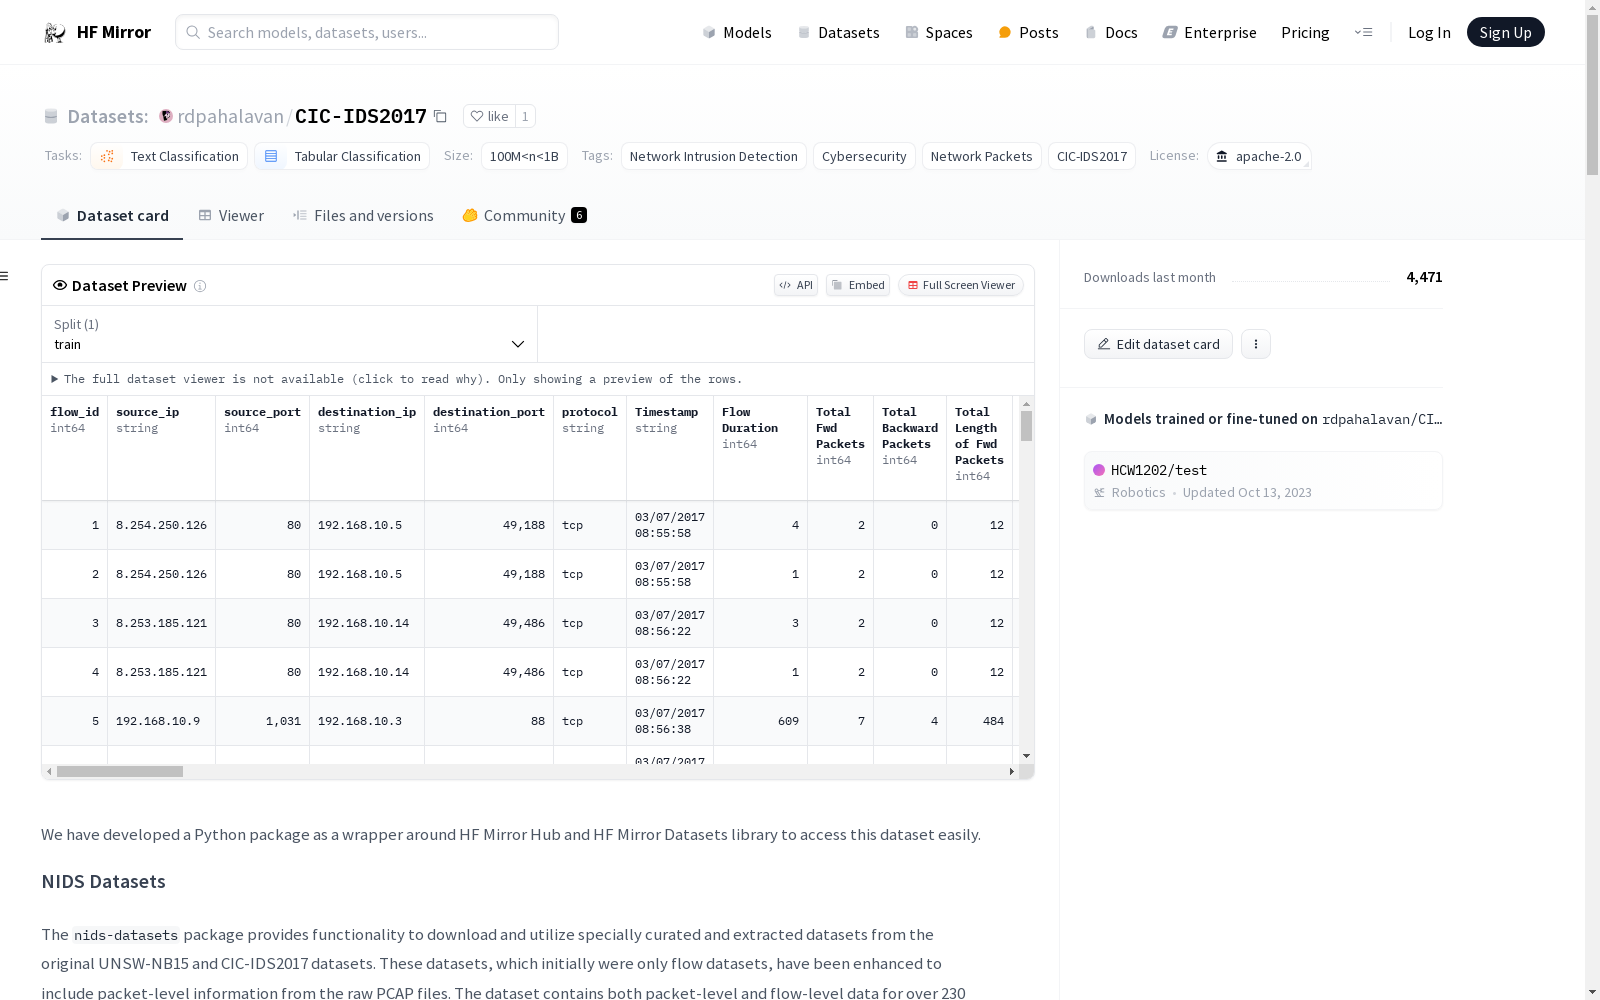
Task: Click the Cybersecurity tag
Action: click(x=864, y=156)
